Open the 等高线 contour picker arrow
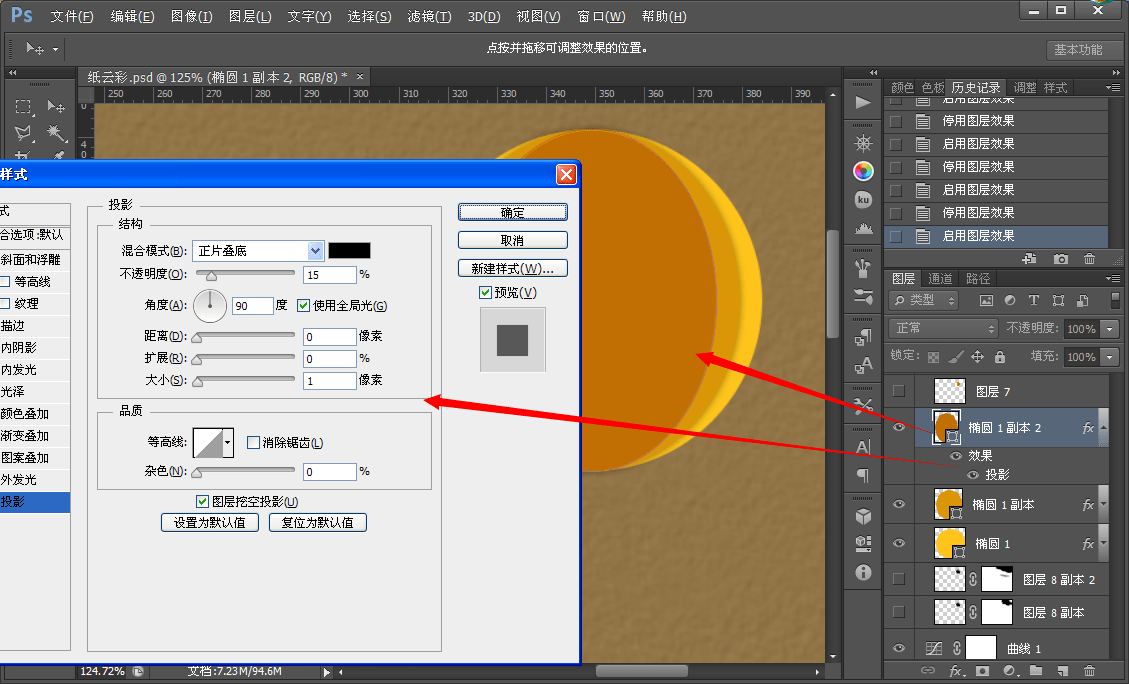Screen dimensions: 1129x684 point(228,442)
